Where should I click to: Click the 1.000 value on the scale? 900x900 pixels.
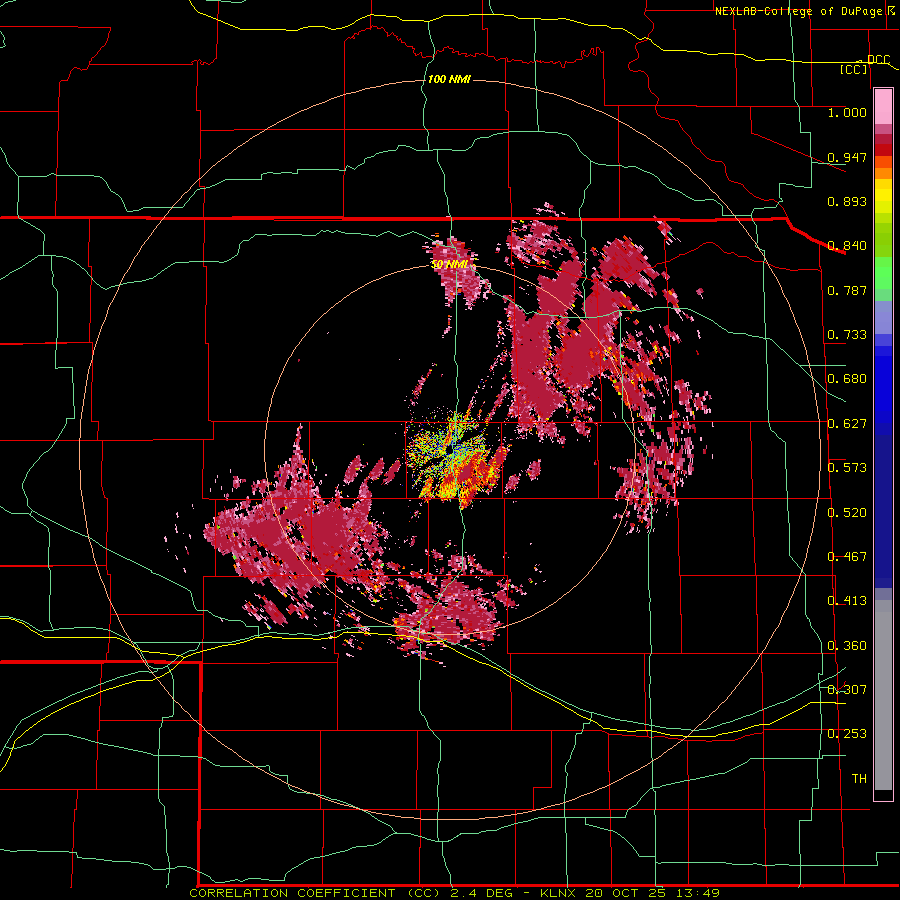click(847, 112)
